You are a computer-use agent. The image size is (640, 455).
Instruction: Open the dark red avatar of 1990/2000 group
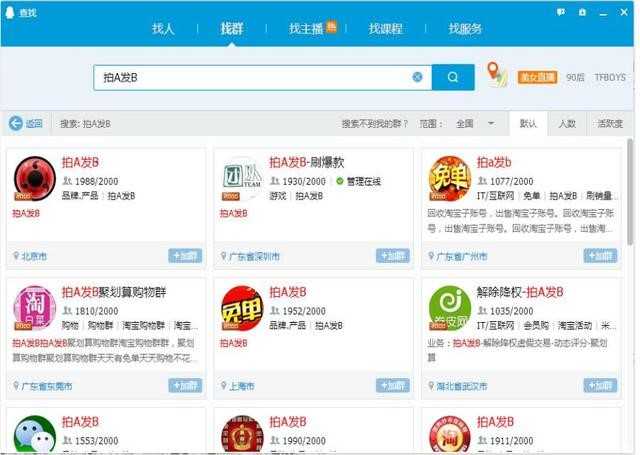(242, 434)
